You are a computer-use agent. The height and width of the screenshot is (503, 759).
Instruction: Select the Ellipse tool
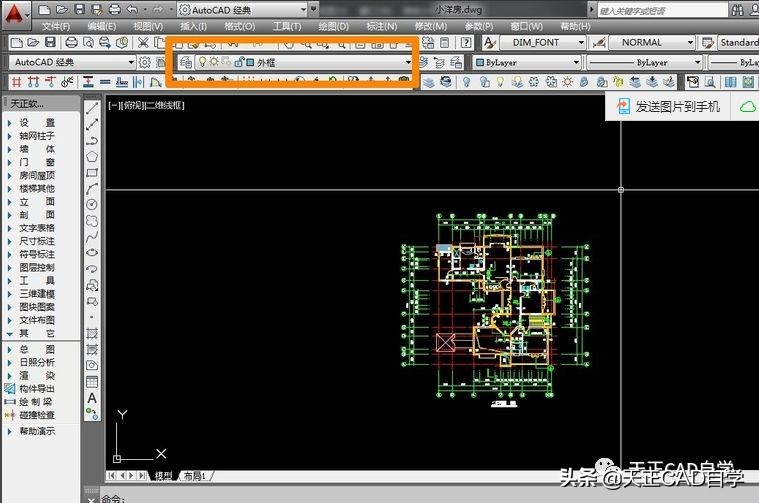coord(92,253)
